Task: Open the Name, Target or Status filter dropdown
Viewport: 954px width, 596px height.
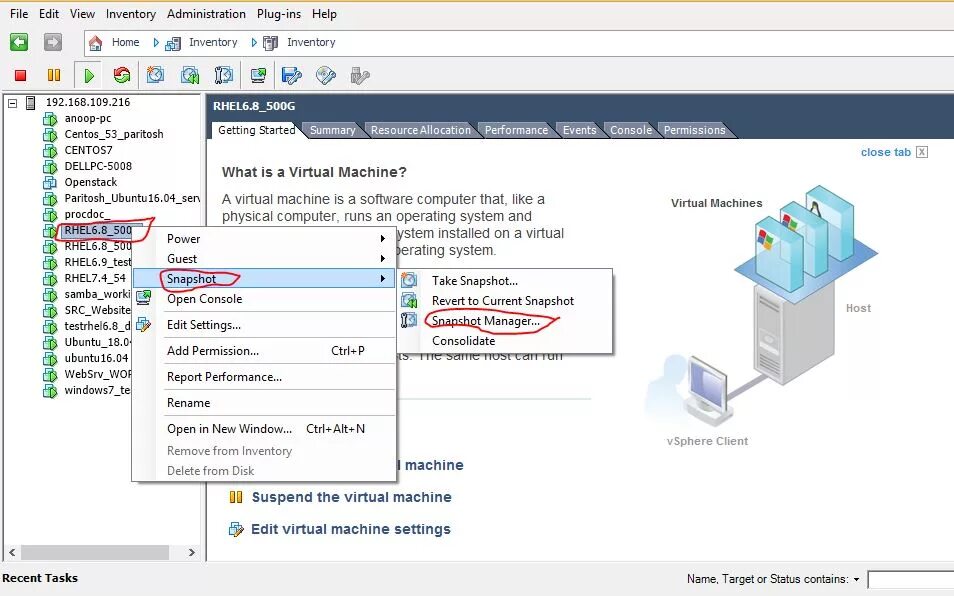Action: pyautogui.click(x=856, y=580)
